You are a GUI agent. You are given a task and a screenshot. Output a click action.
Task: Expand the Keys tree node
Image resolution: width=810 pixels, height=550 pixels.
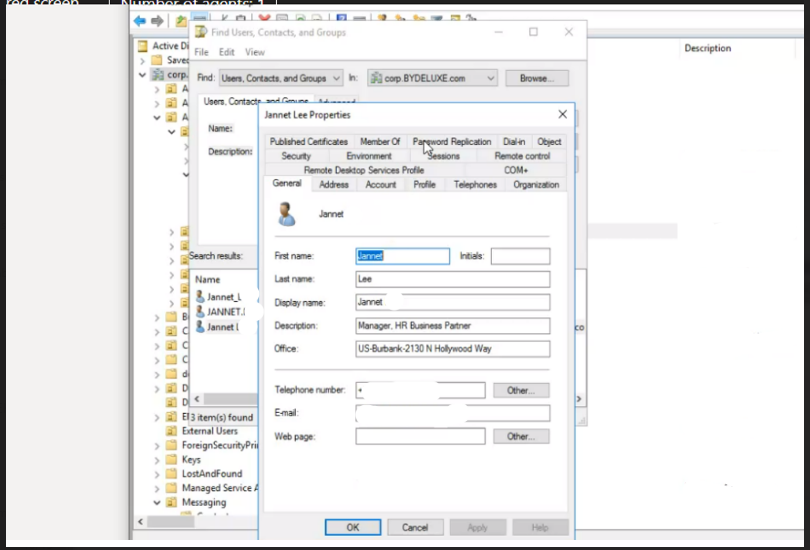(x=157, y=460)
